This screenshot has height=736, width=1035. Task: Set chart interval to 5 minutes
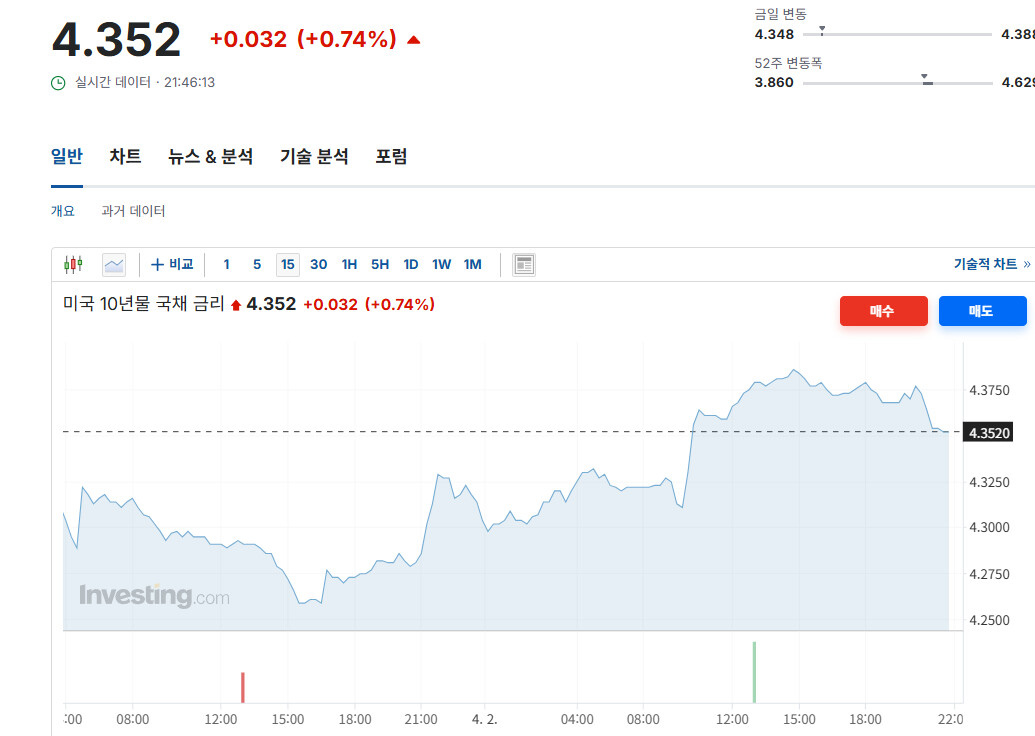click(x=257, y=265)
